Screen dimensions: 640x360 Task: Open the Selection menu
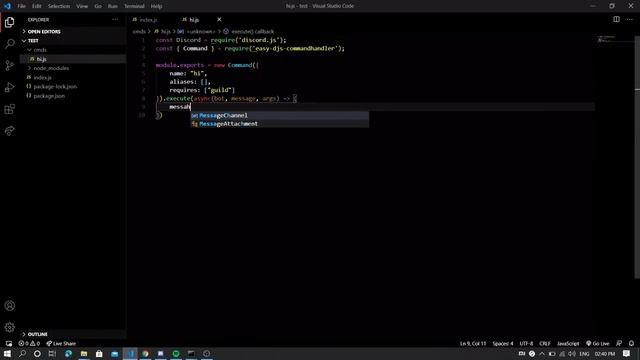point(59,6)
